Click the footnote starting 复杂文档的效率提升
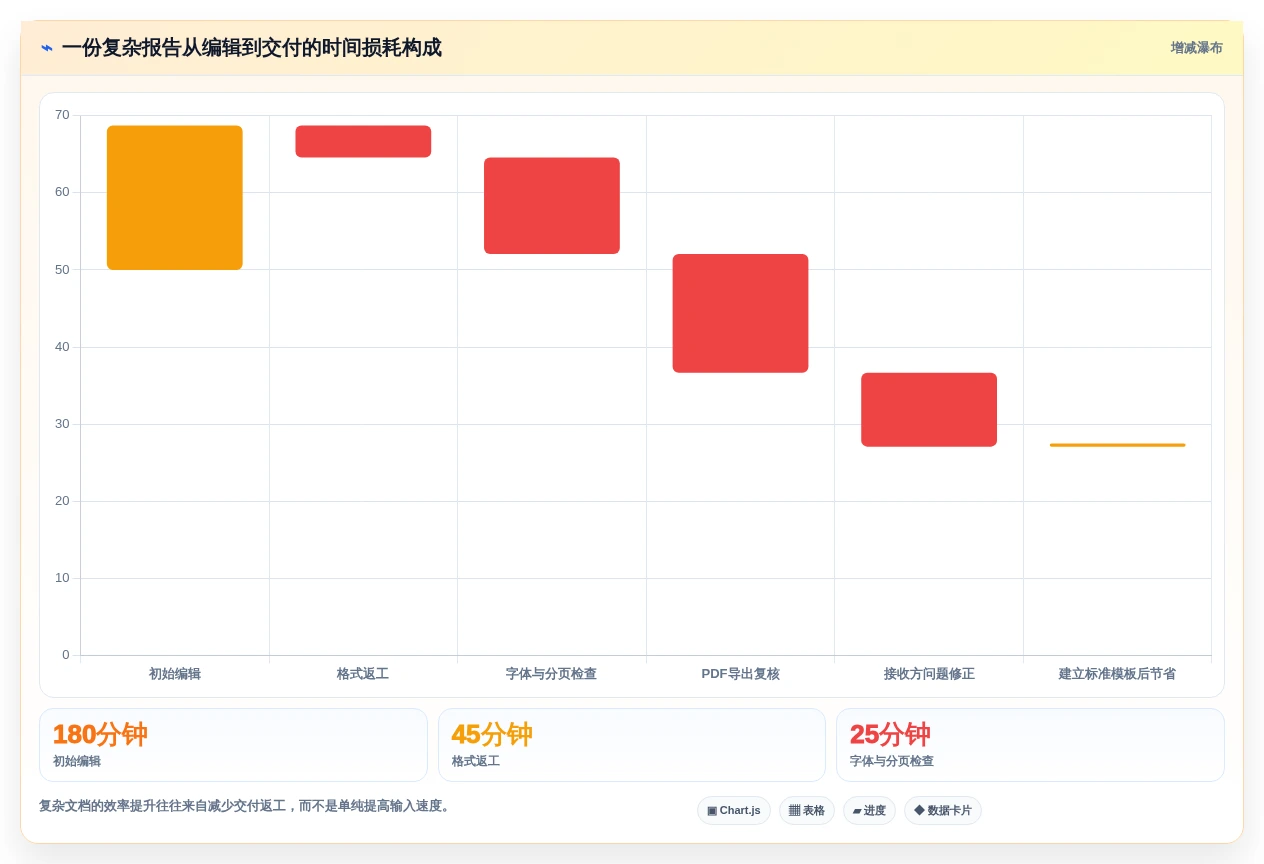Viewport: 1264px width, 864px height. click(x=246, y=806)
